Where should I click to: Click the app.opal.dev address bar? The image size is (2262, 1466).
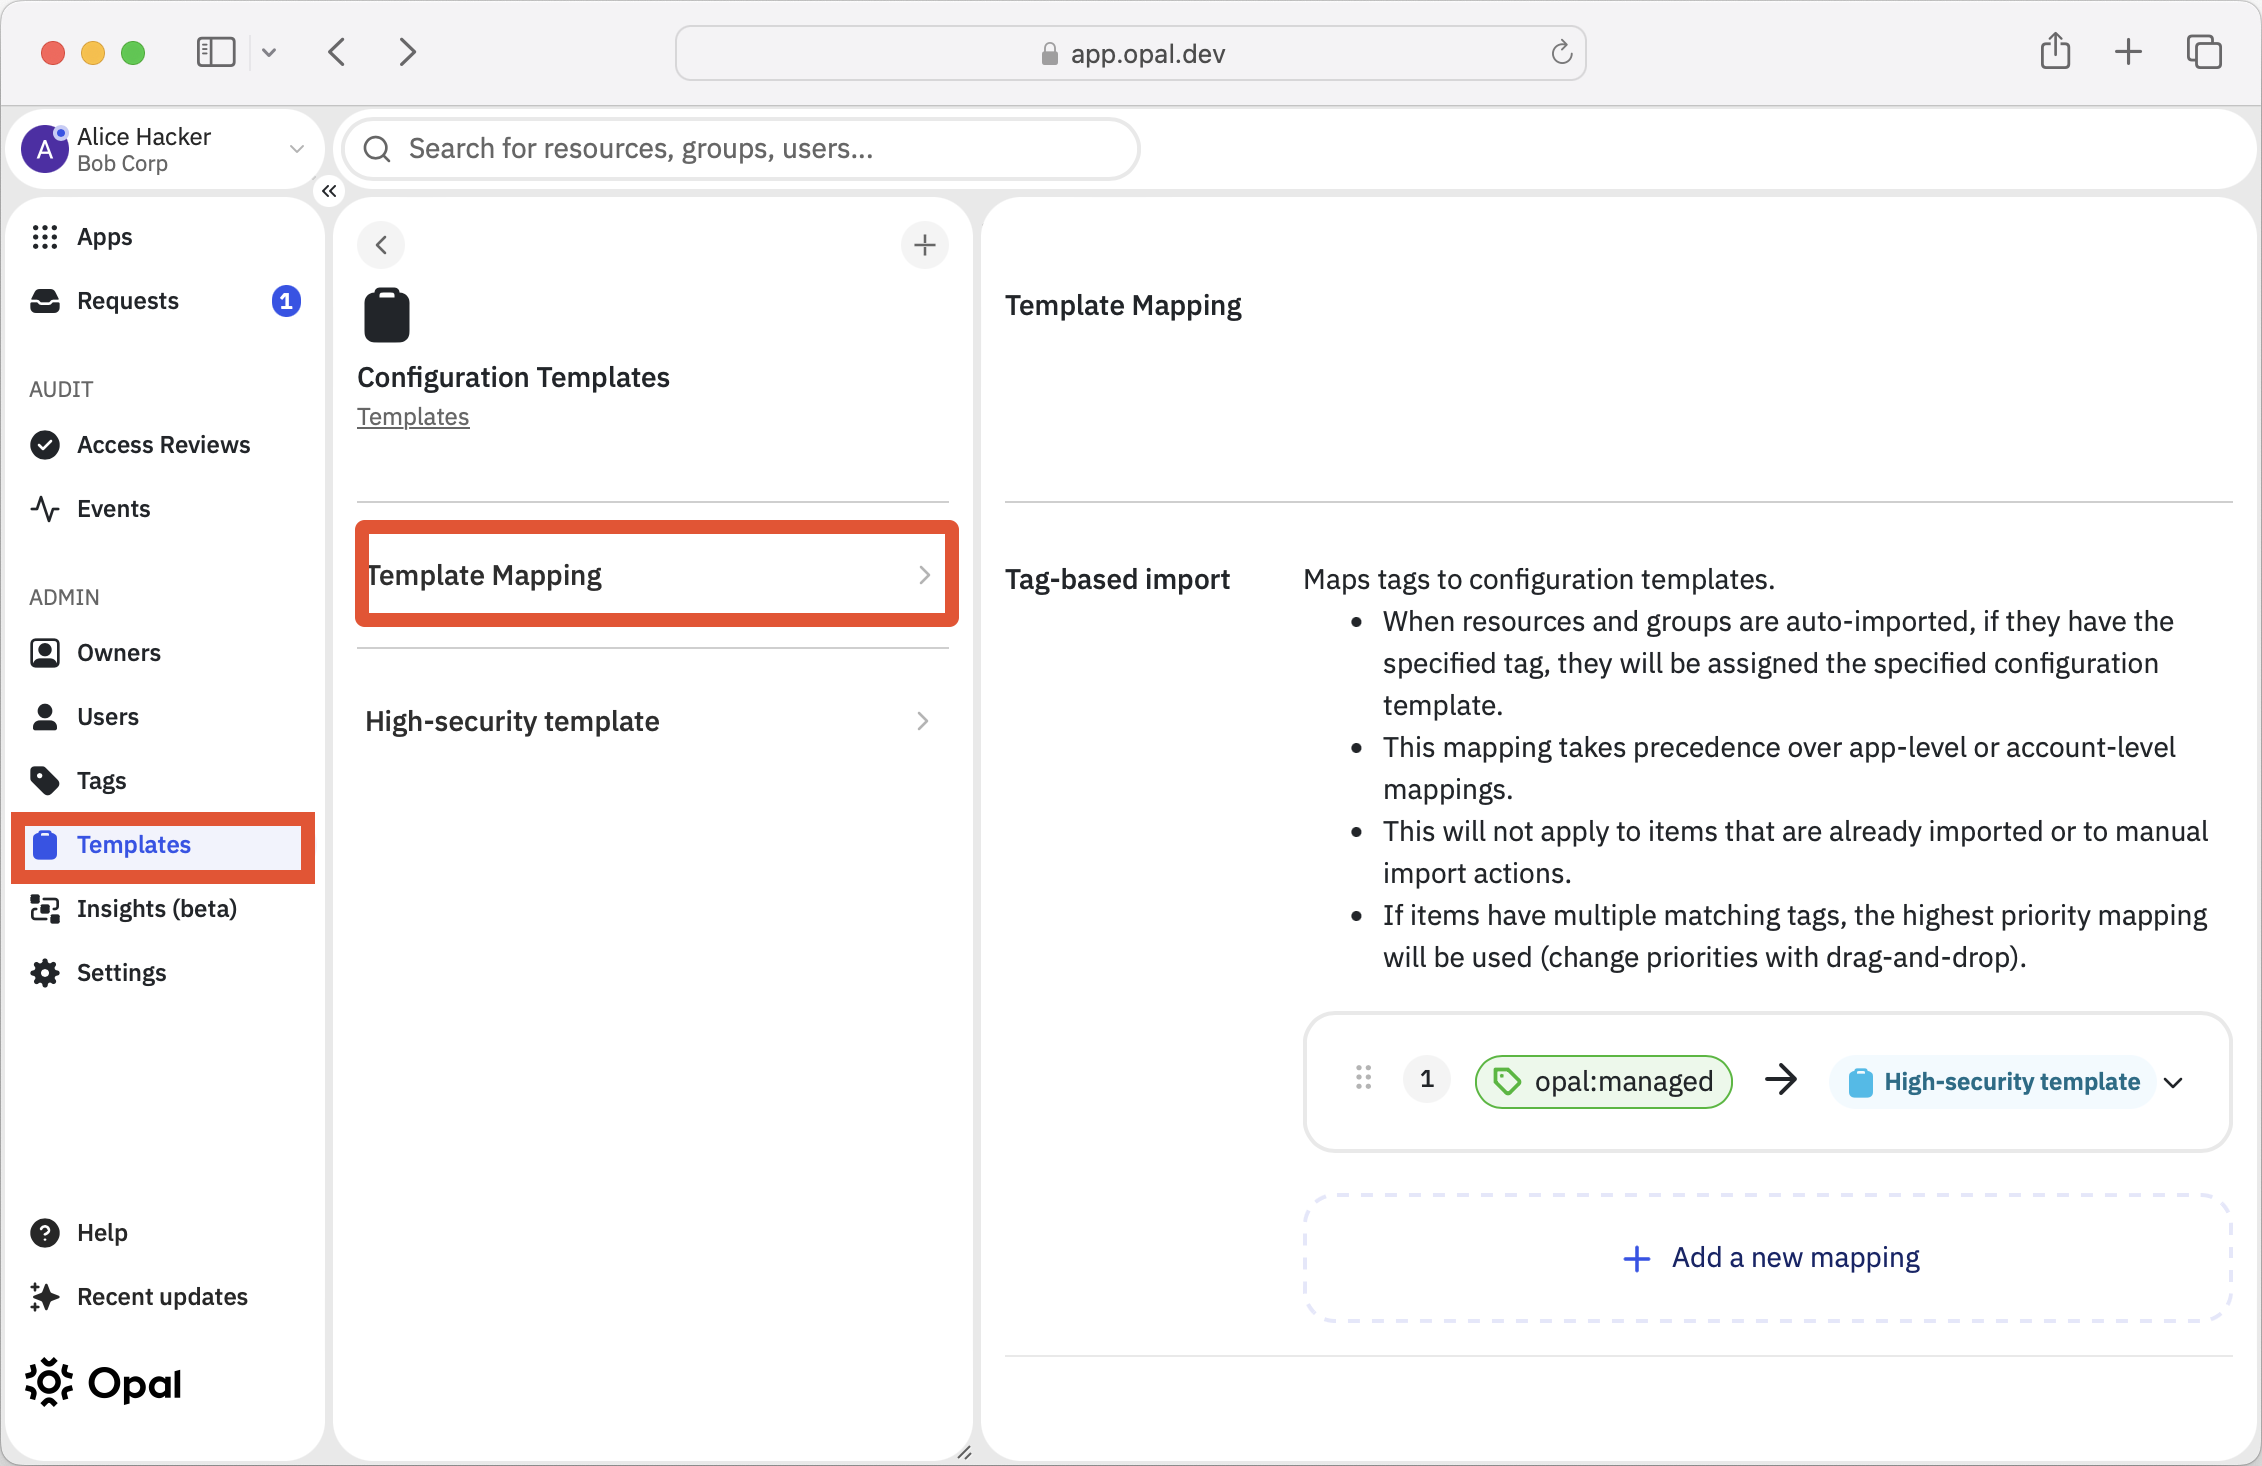point(1131,53)
